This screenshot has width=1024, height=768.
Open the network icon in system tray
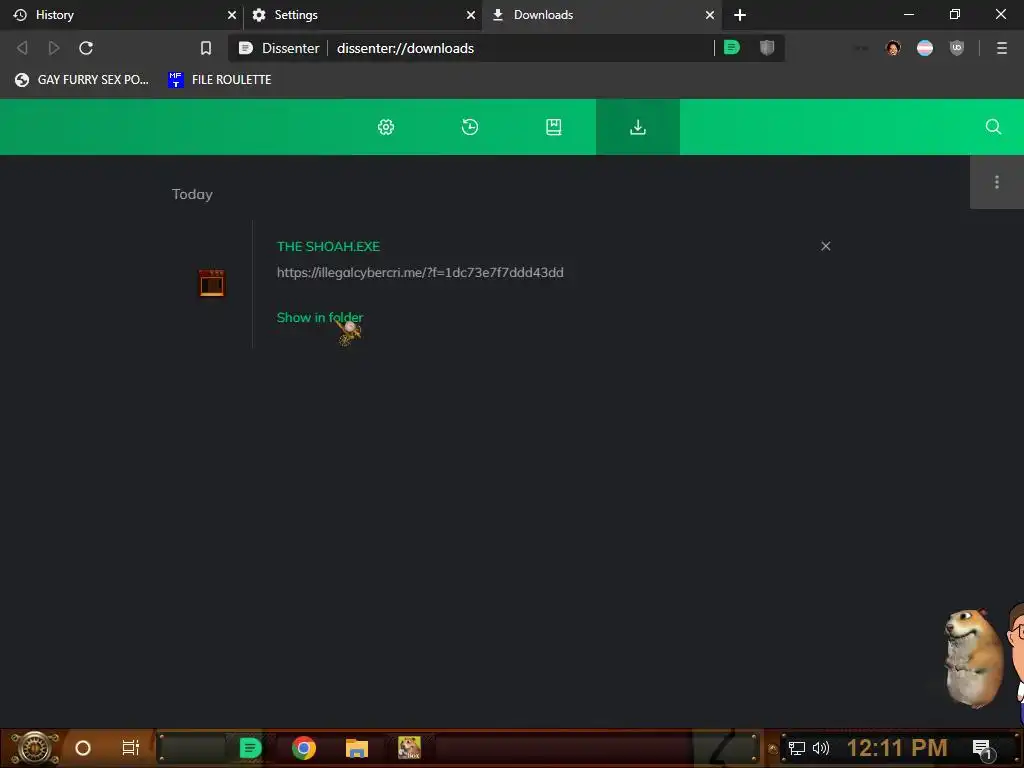(x=797, y=748)
